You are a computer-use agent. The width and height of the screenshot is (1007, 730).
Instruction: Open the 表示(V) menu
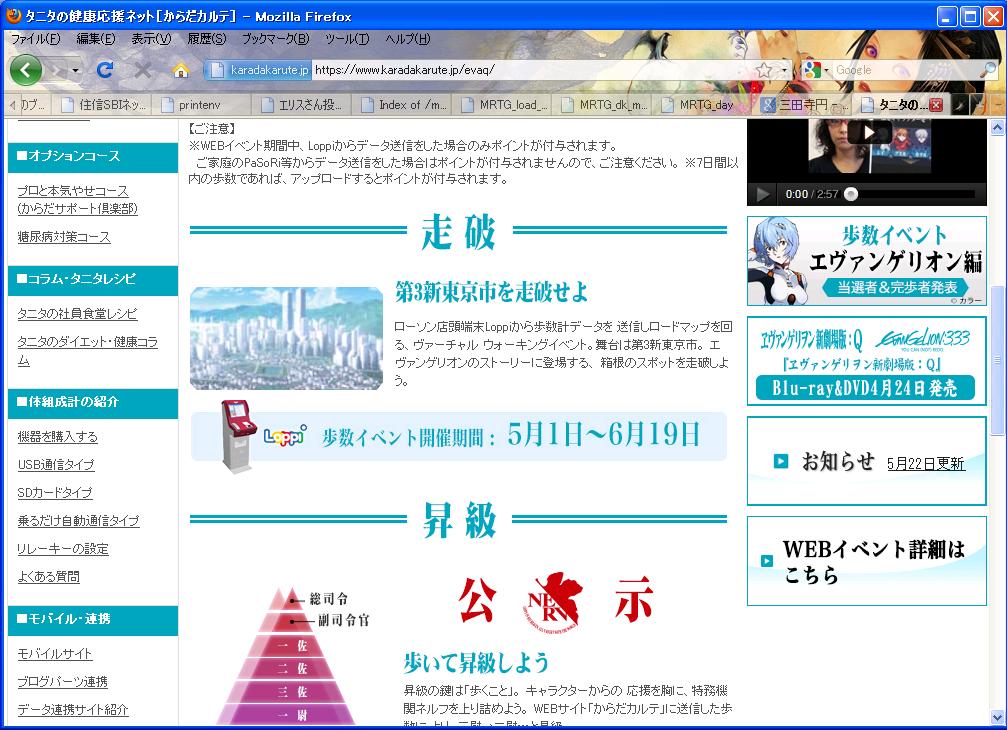152,39
